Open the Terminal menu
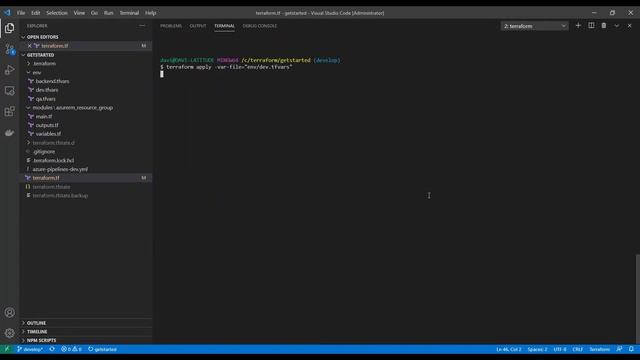 pos(129,13)
